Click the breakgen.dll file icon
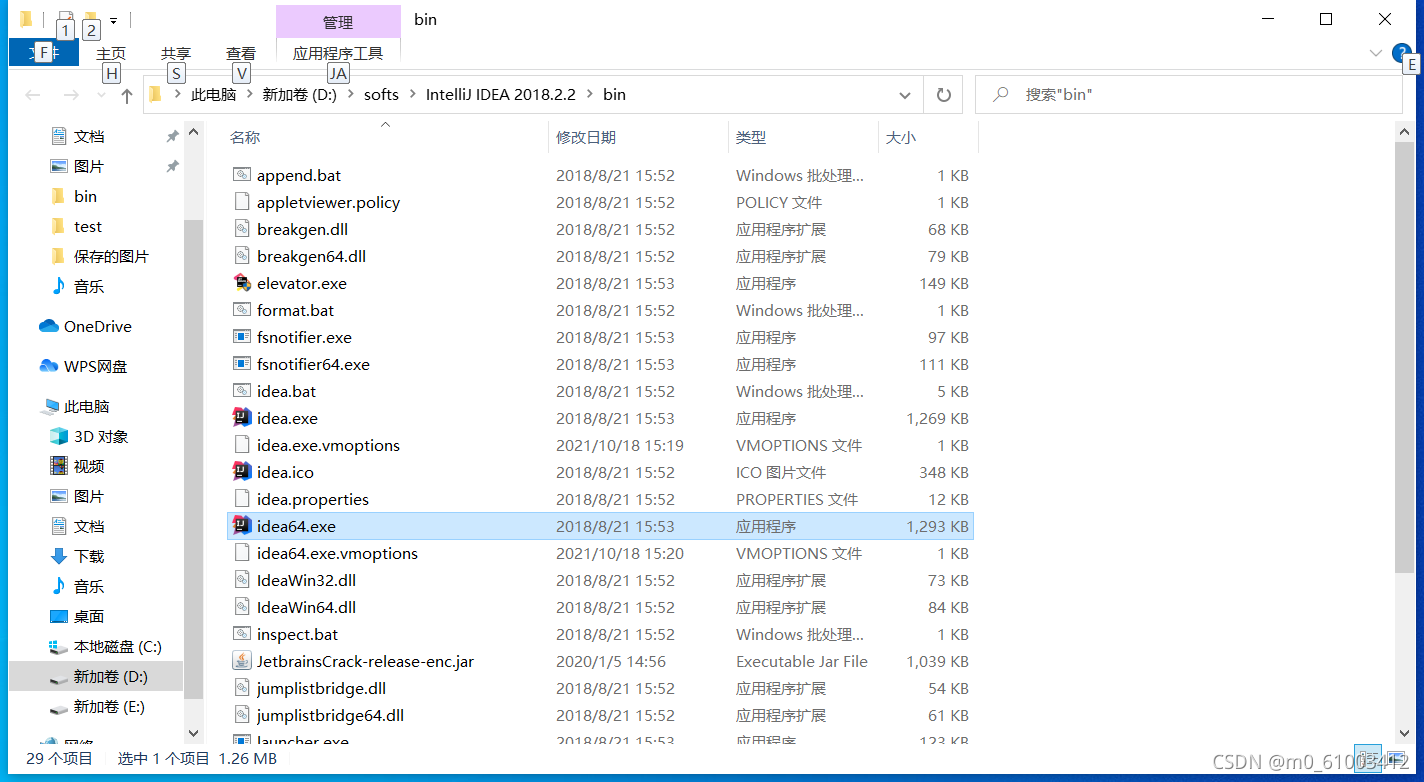The width and height of the screenshot is (1424, 782). [241, 229]
